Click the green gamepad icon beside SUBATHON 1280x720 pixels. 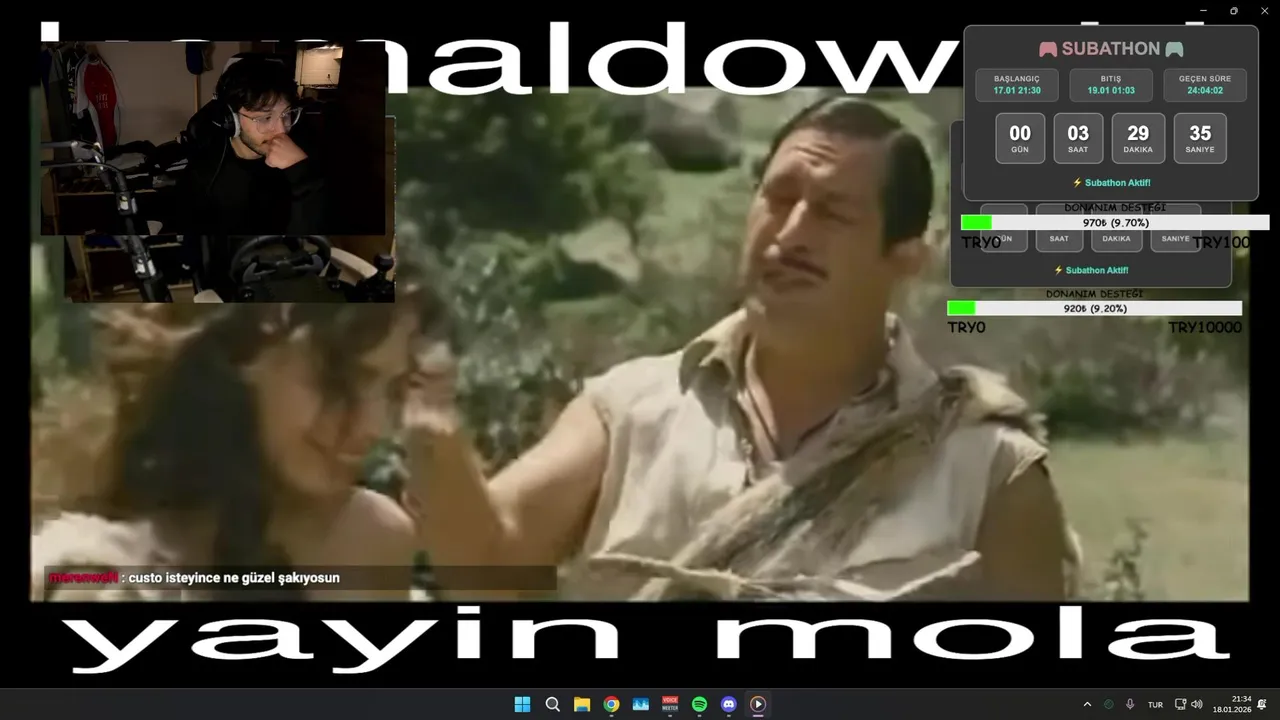(1174, 49)
